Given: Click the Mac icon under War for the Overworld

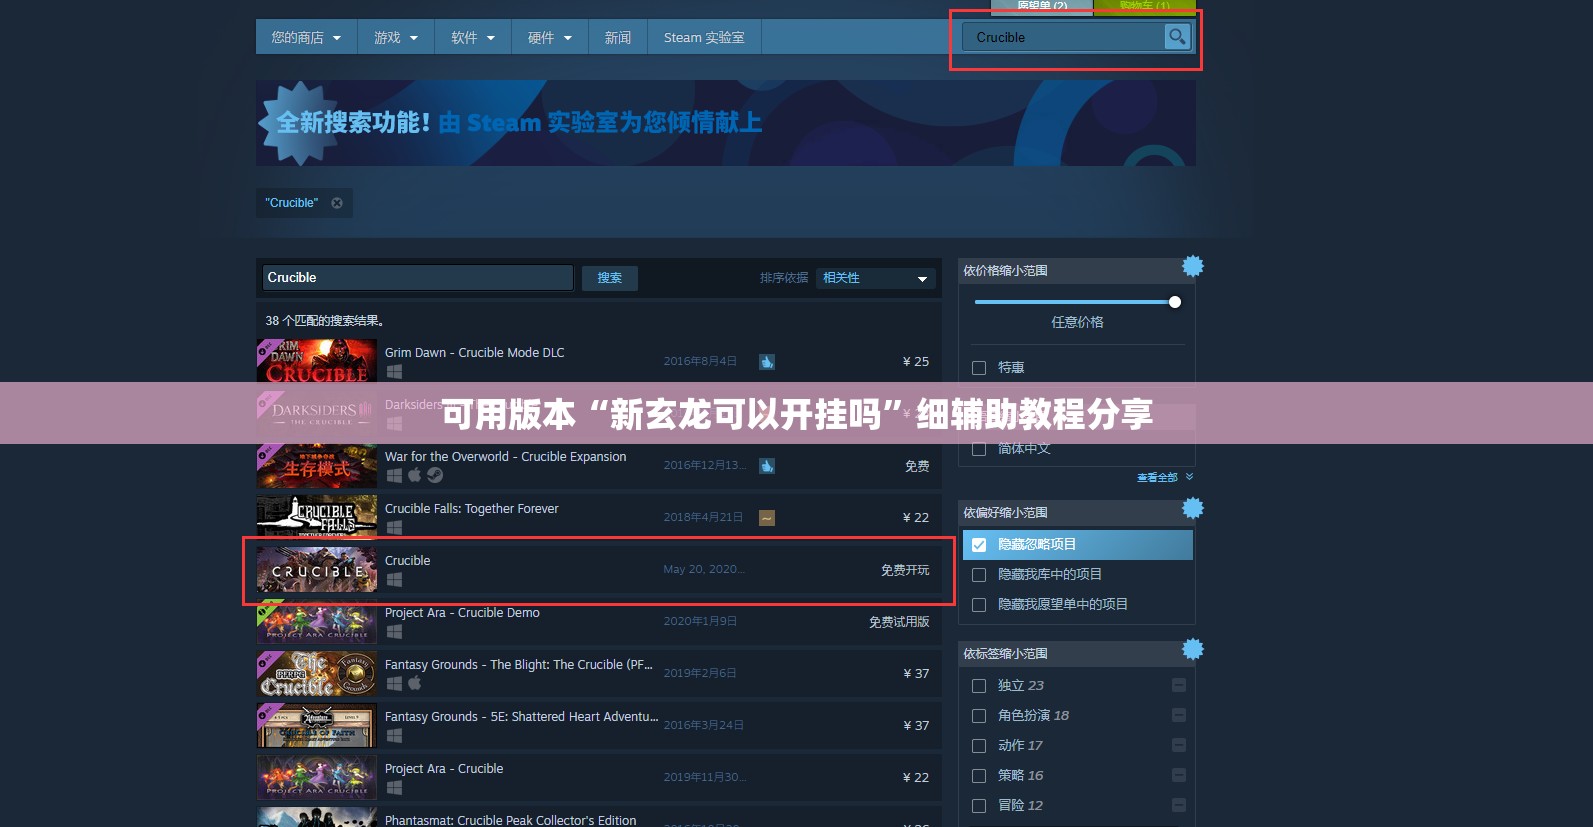Looking at the screenshot, I should pyautogui.click(x=415, y=475).
